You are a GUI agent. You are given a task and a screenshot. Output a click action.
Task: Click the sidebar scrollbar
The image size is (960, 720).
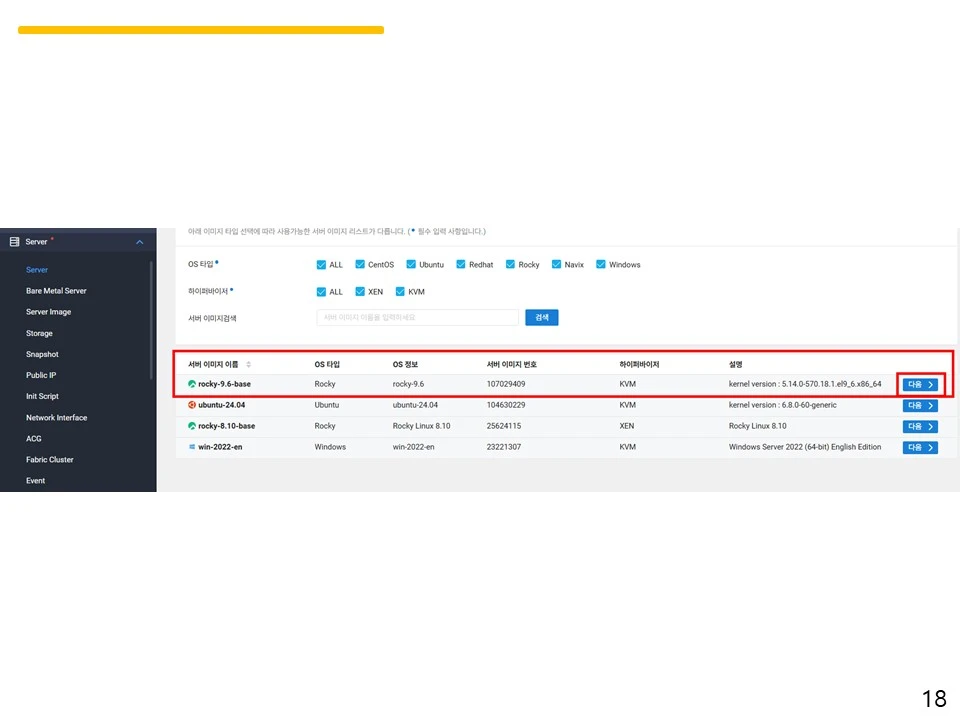[x=151, y=320]
